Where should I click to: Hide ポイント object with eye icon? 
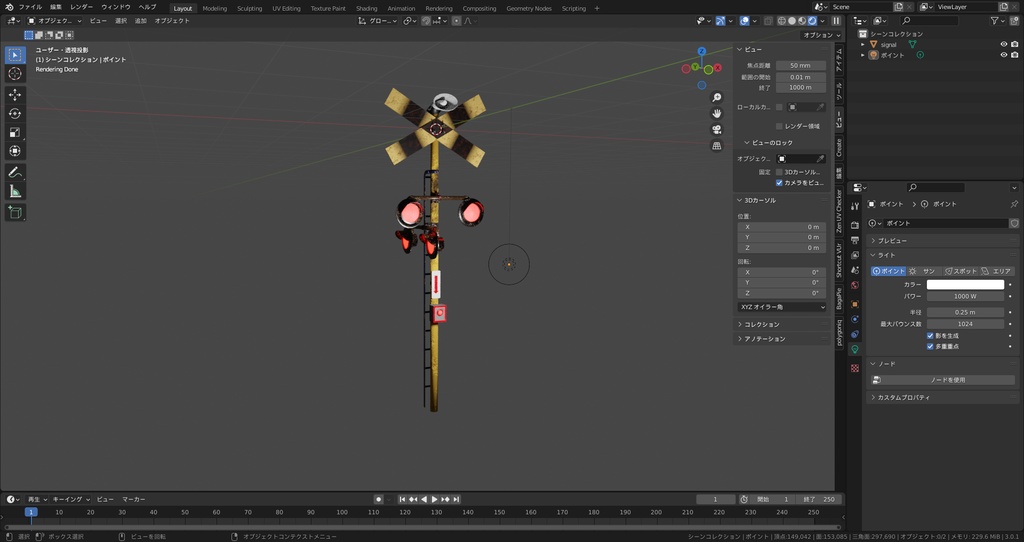pyautogui.click(x=1004, y=55)
